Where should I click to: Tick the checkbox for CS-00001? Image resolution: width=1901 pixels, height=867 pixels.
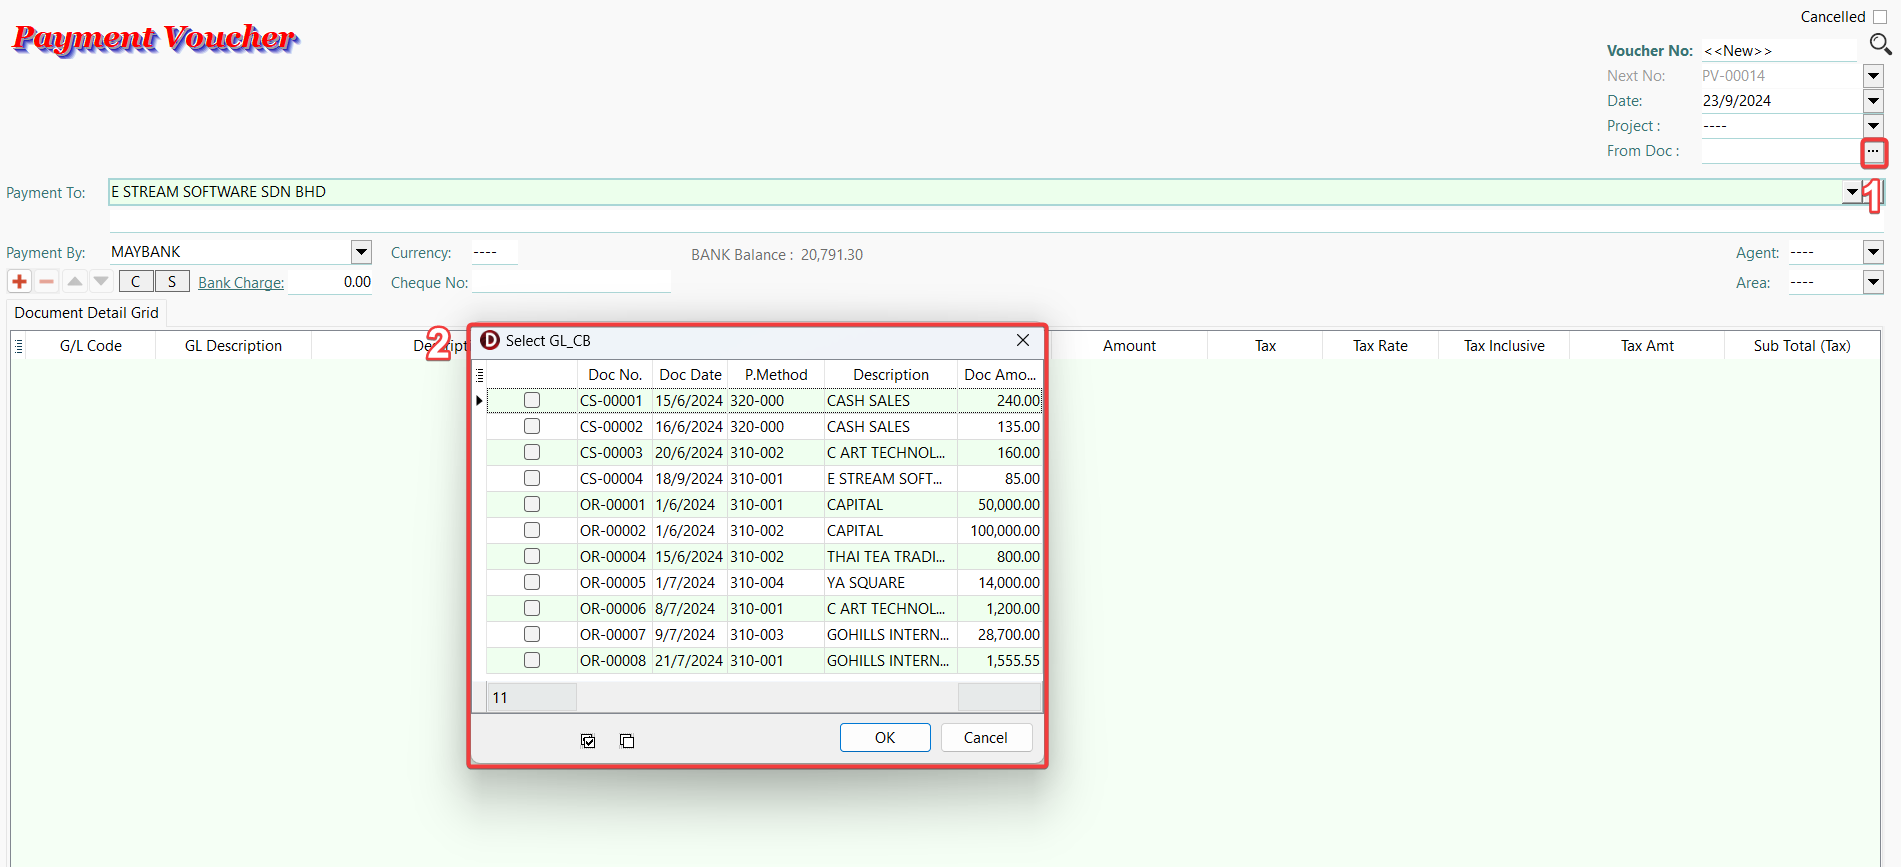point(532,401)
